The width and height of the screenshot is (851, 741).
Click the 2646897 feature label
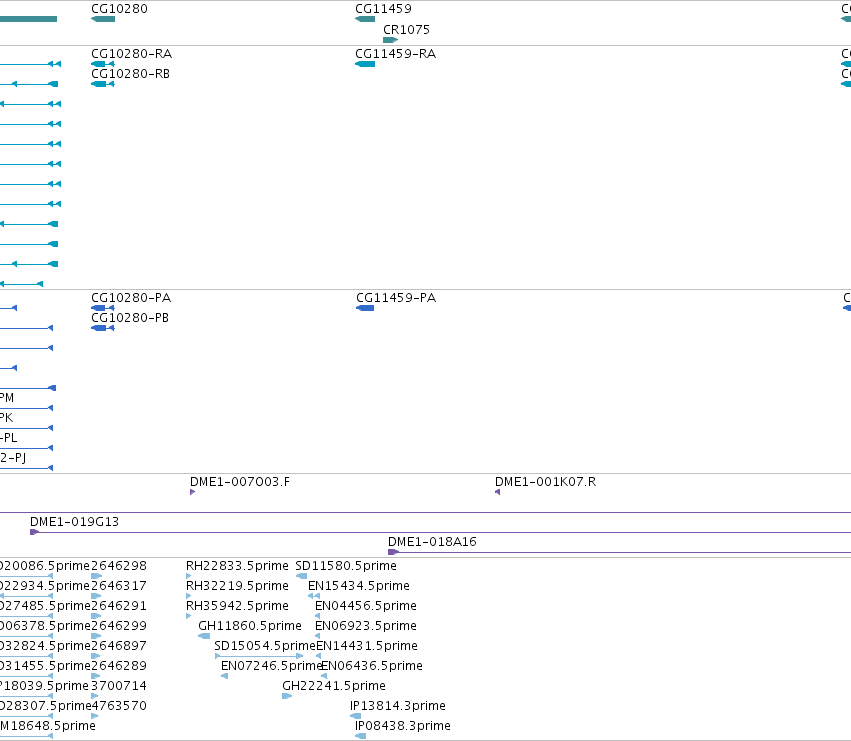pyautogui.click(x=119, y=646)
